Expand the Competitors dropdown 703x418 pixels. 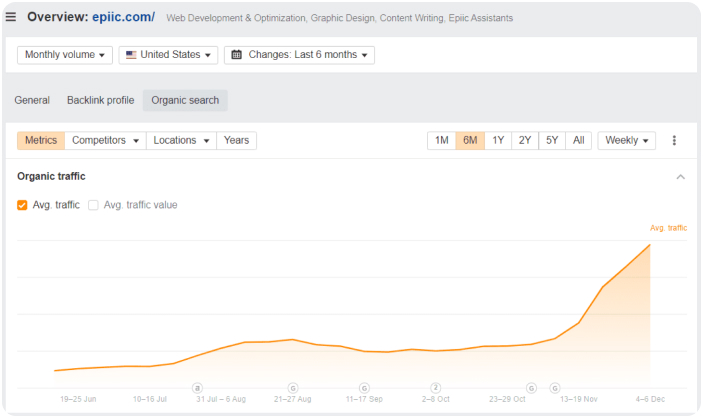(x=105, y=141)
